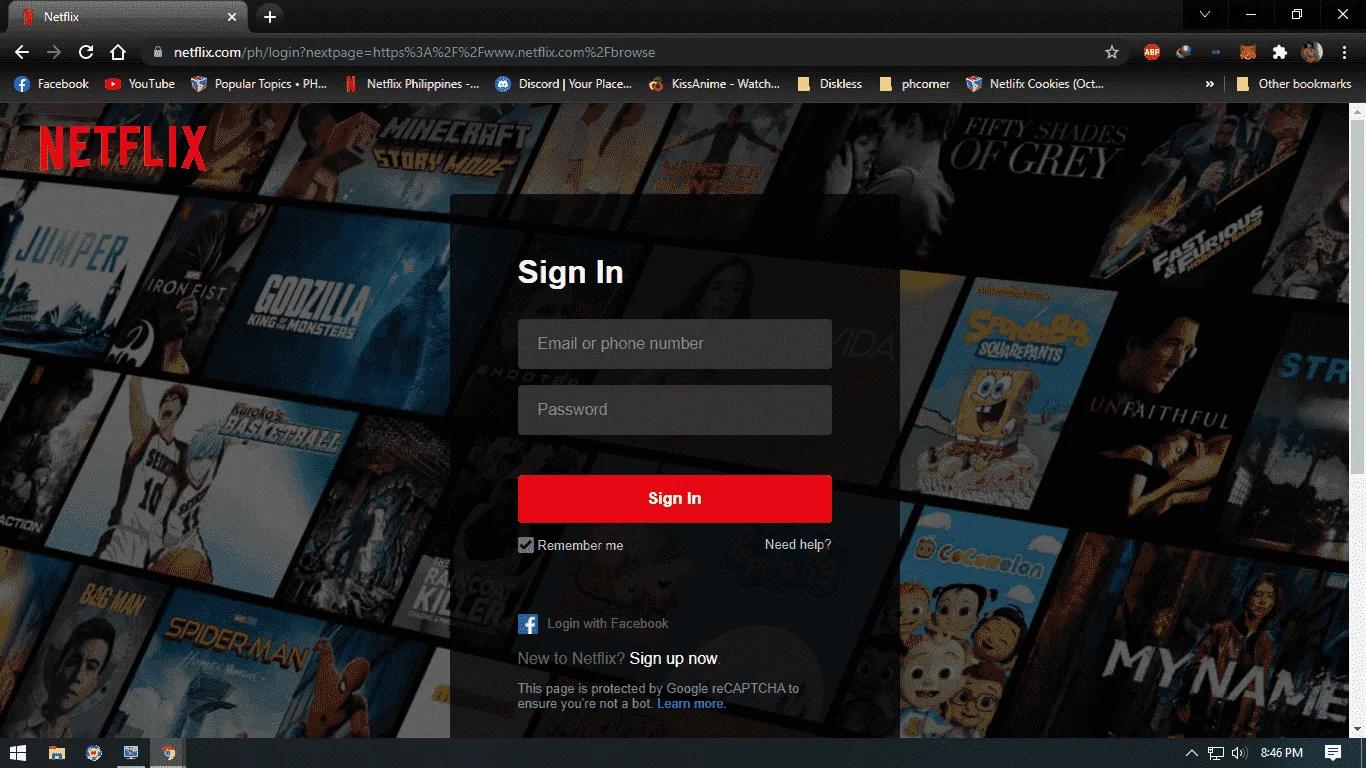Open File Explorer from the taskbar
Viewport: 1366px width, 768px height.
pos(57,753)
